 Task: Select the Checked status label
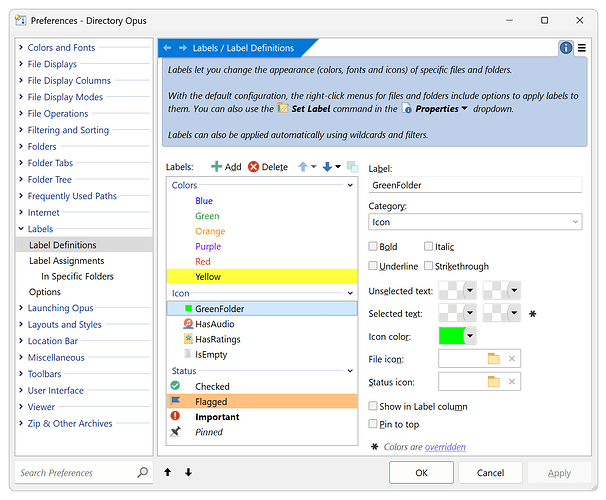click(x=262, y=386)
